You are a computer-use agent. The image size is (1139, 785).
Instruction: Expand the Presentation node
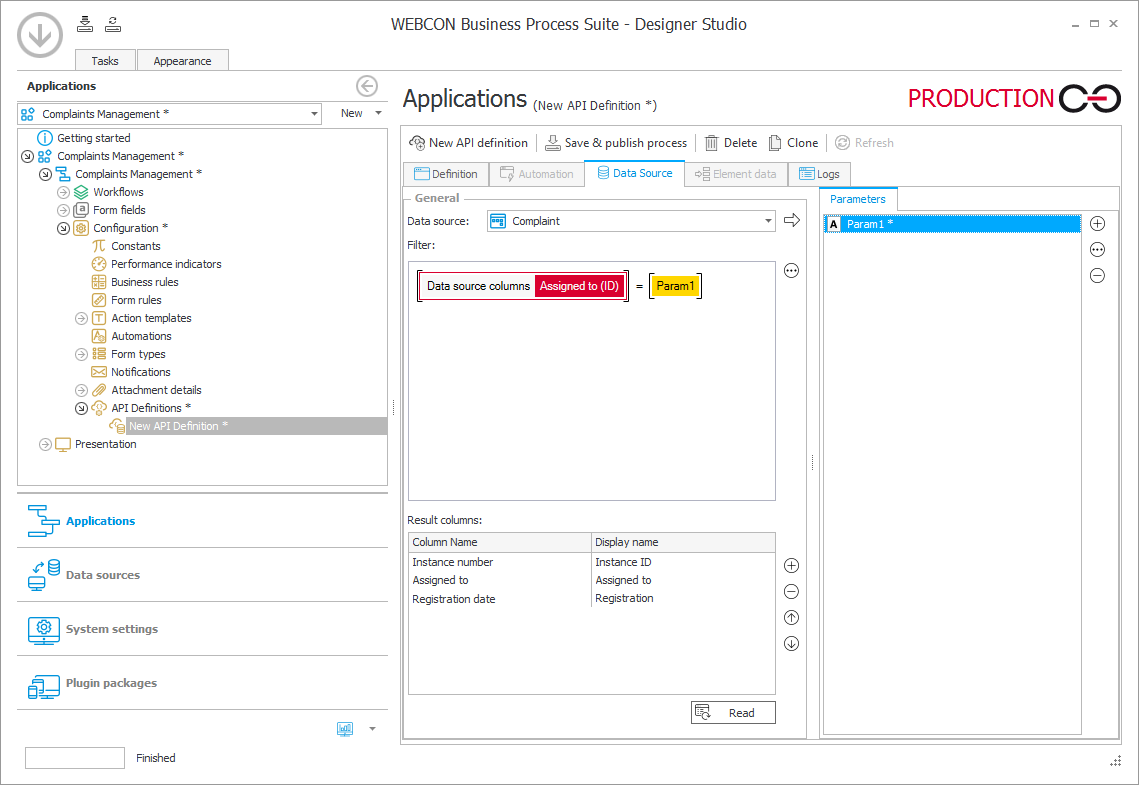click(45, 444)
